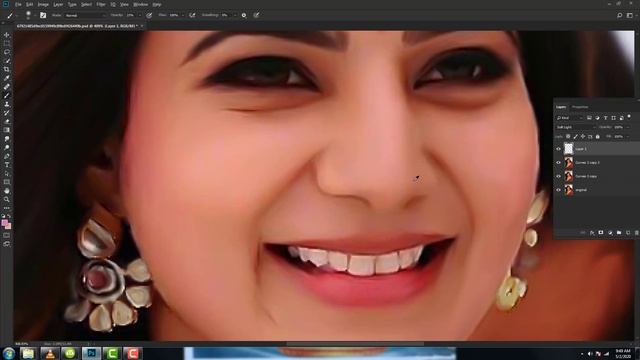This screenshot has width=640, height=360.
Task: Add layer style fx at panel bottom
Action: [x=592, y=233]
